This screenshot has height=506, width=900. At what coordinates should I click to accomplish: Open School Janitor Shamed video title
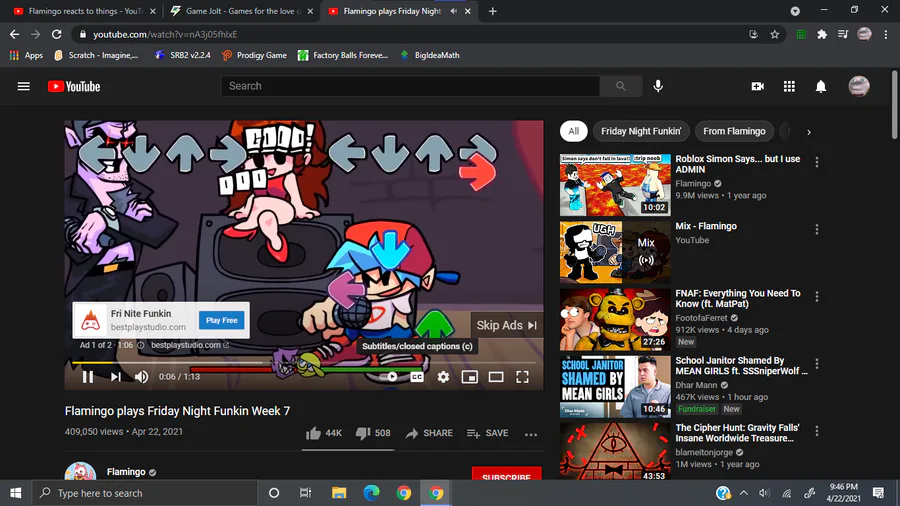741,365
